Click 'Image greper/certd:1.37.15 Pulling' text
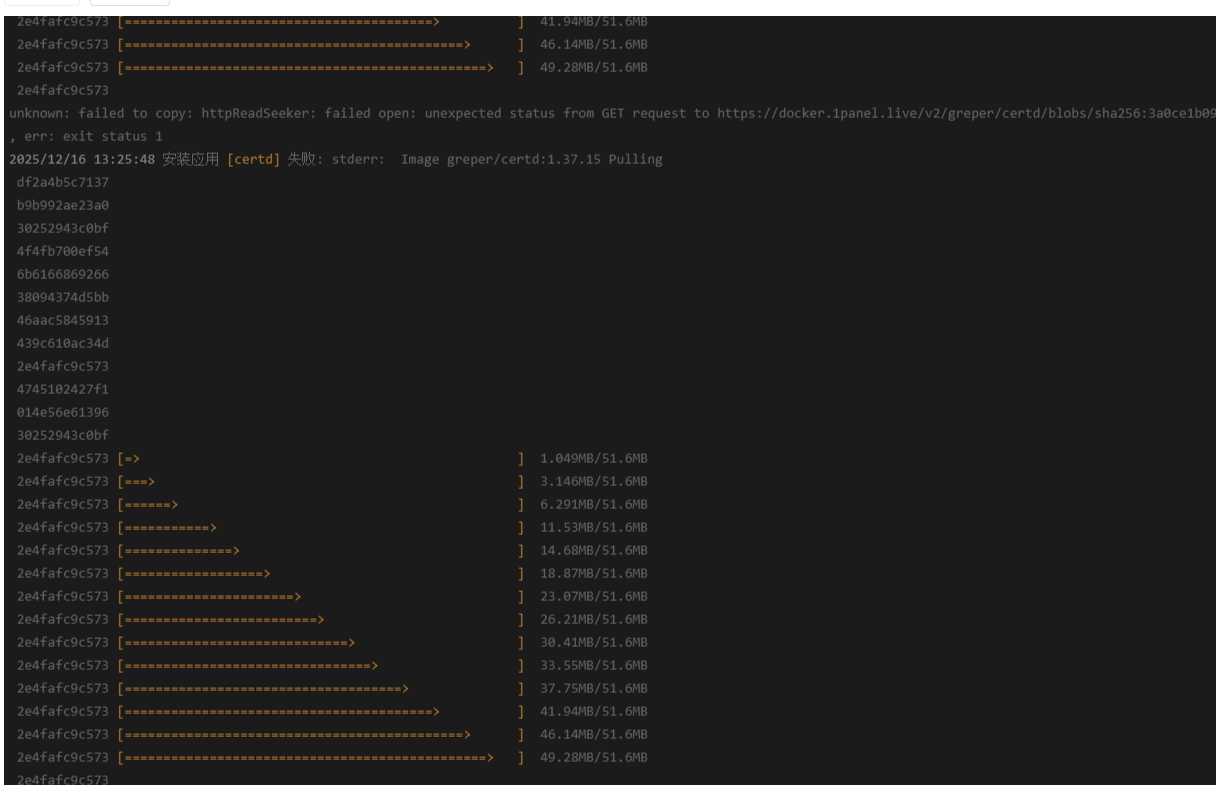1216x785 pixels. coord(531,159)
